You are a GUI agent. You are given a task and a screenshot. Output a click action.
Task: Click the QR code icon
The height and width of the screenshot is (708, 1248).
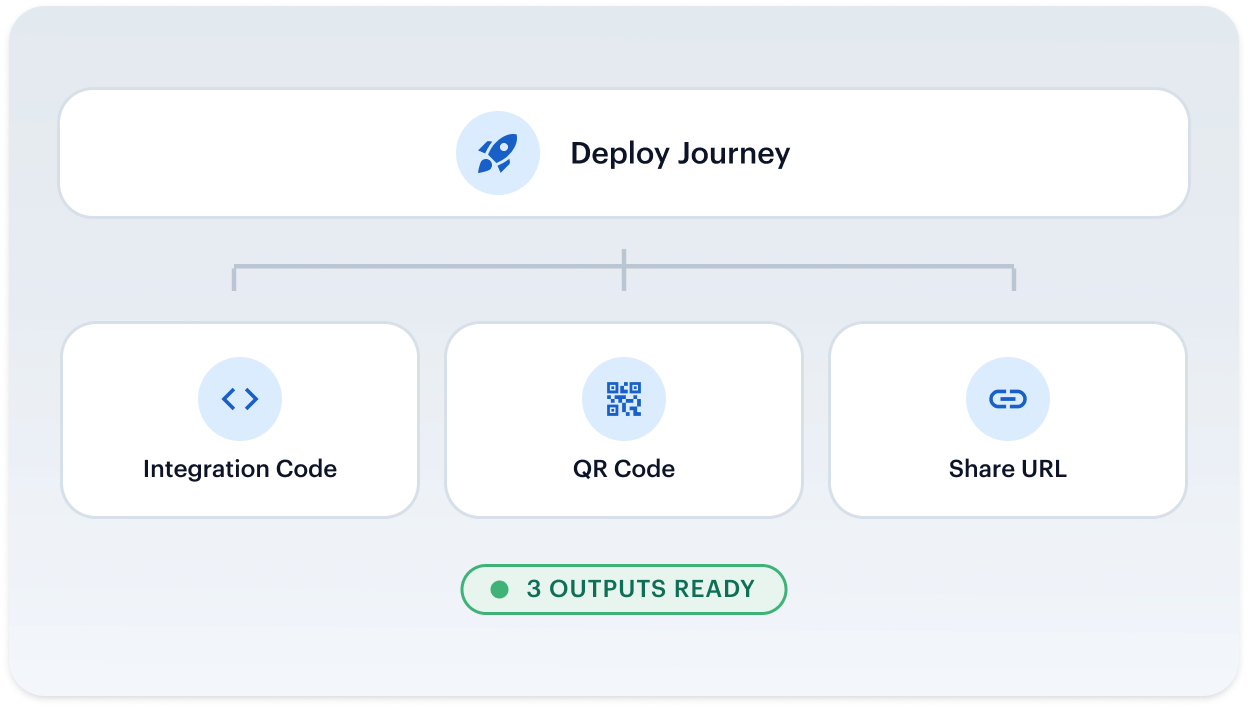624,399
